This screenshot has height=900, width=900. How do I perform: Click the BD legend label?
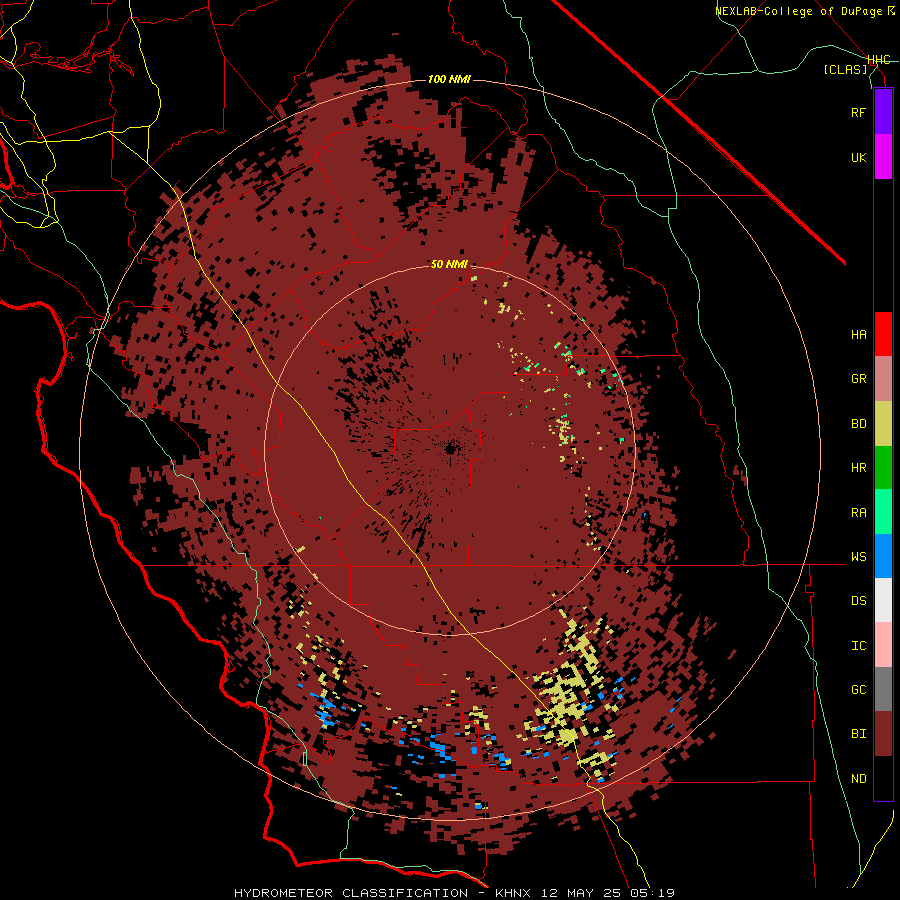(x=858, y=424)
